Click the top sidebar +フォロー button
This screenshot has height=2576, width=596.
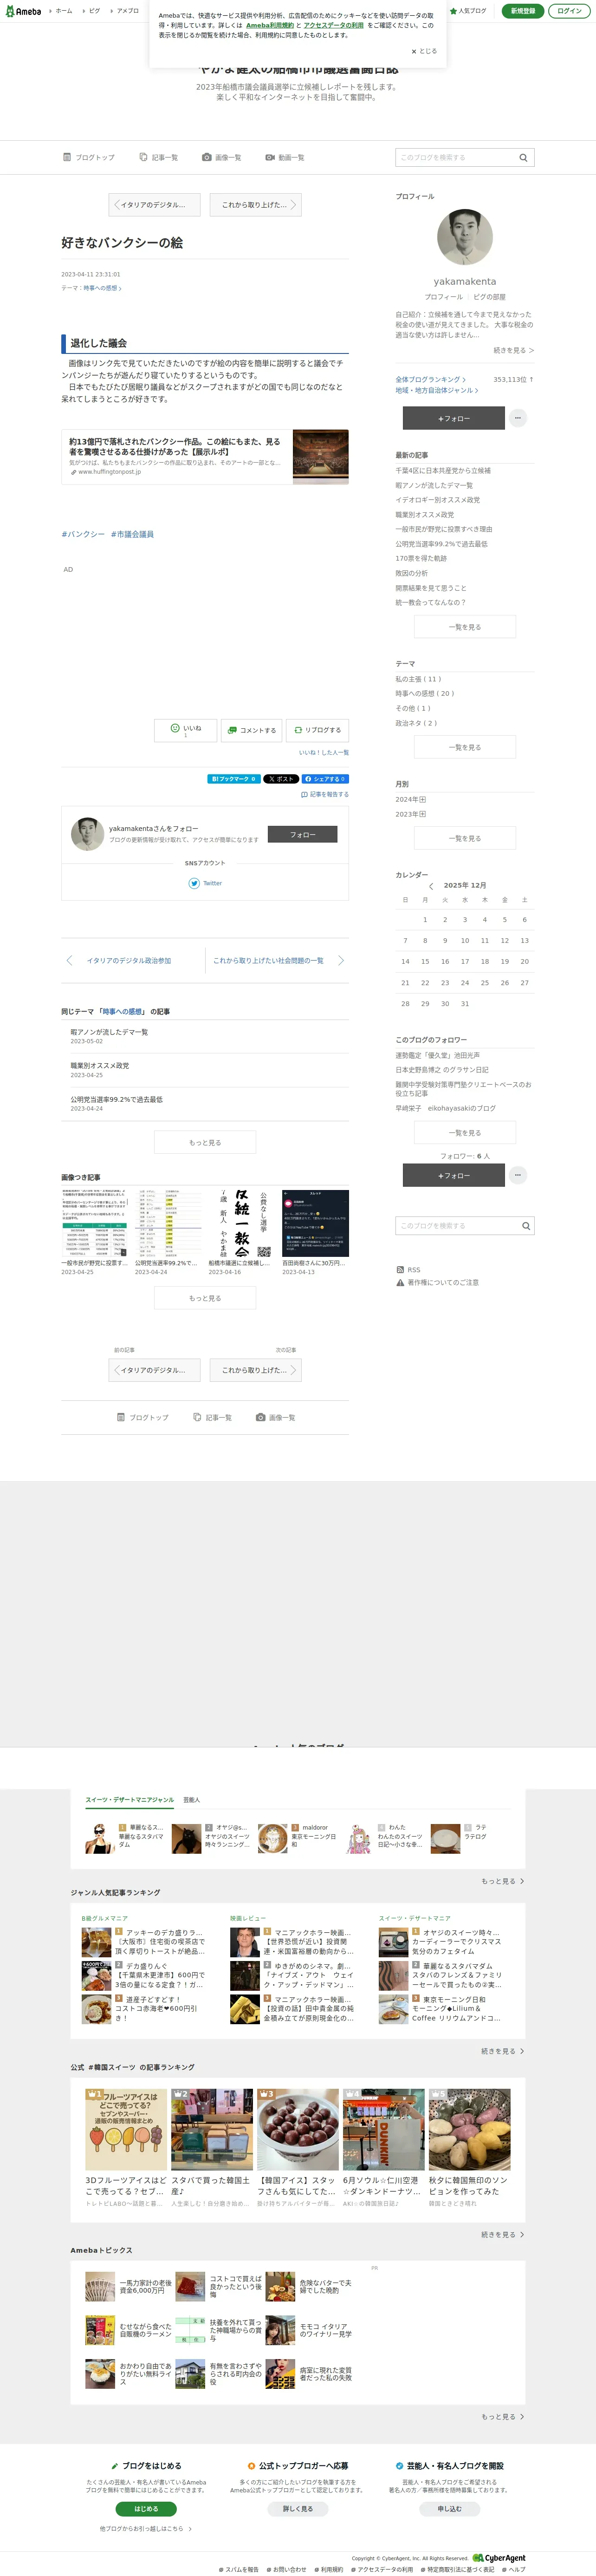point(454,418)
